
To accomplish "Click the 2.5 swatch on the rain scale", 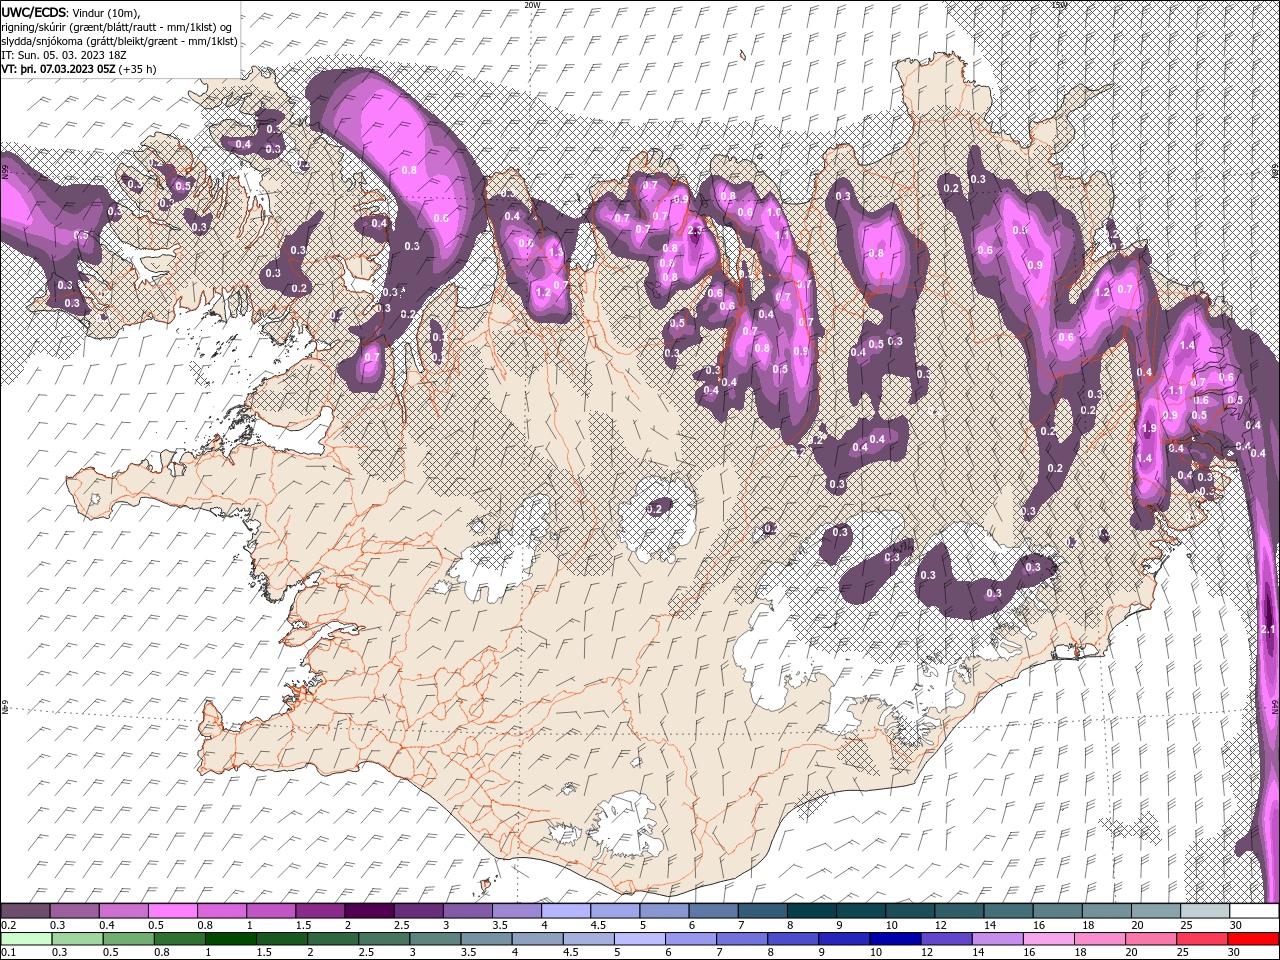I will click(383, 939).
